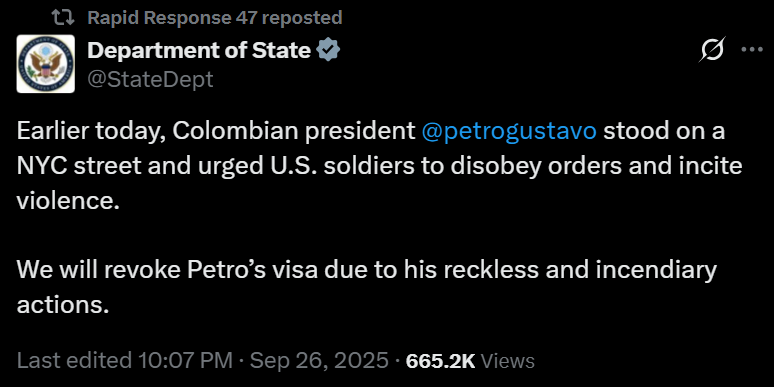
Task: Open the State Department seal avatar
Action: coord(45,64)
